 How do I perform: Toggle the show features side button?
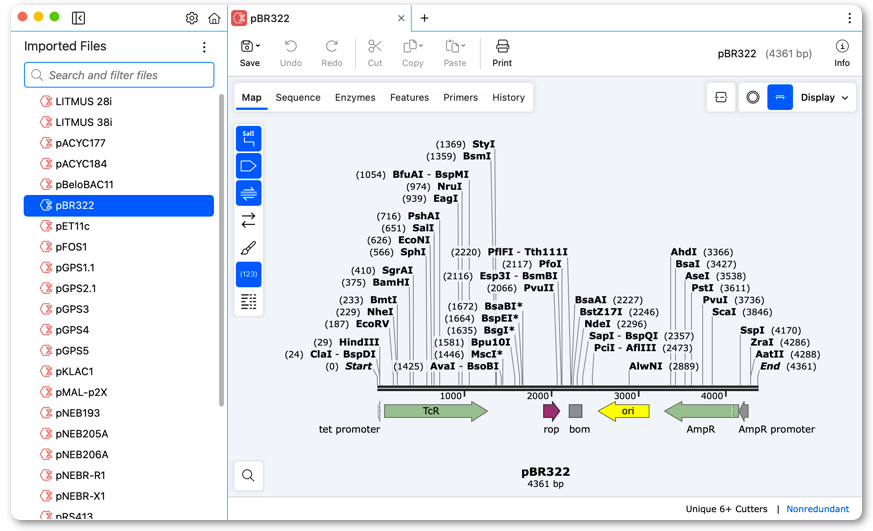point(248,166)
